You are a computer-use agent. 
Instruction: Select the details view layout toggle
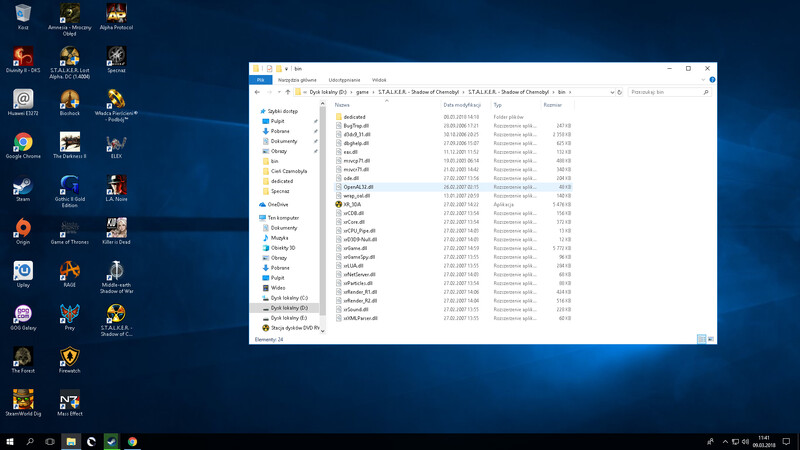click(702, 339)
